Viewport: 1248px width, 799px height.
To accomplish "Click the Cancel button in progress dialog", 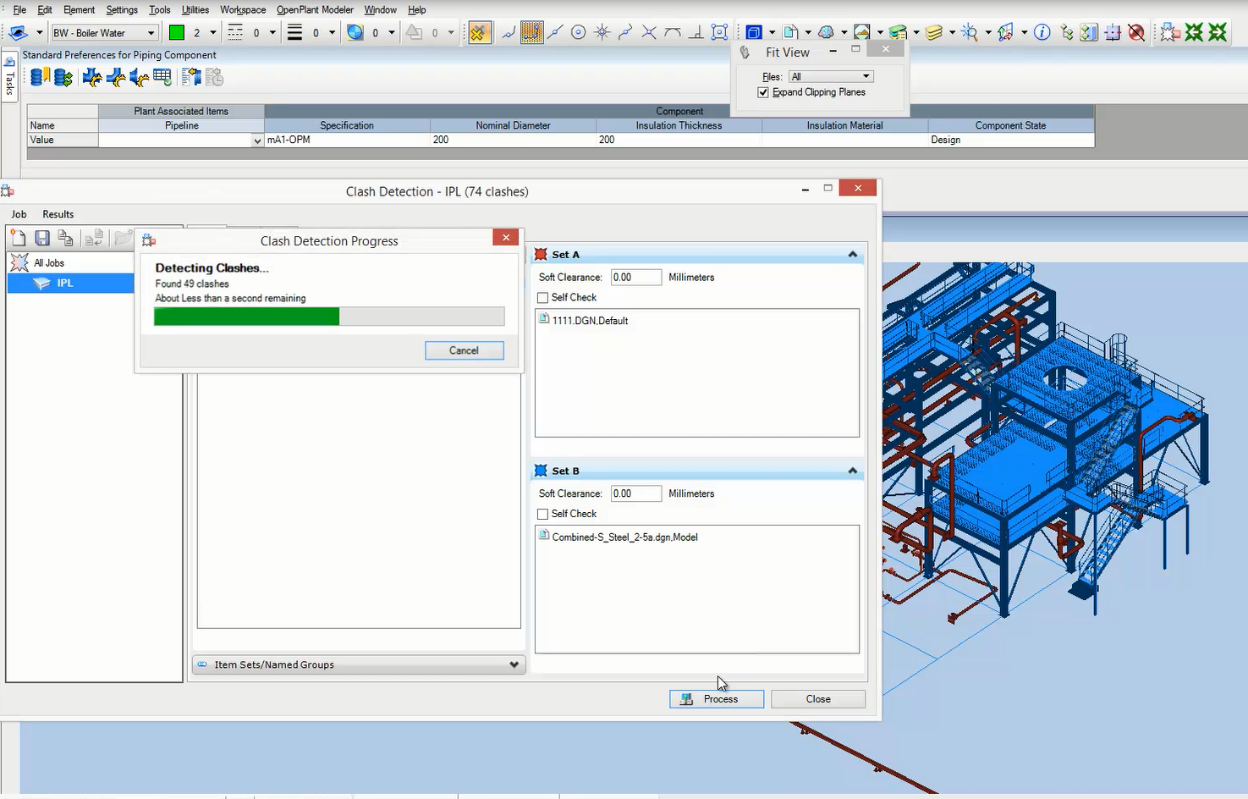I will (464, 351).
